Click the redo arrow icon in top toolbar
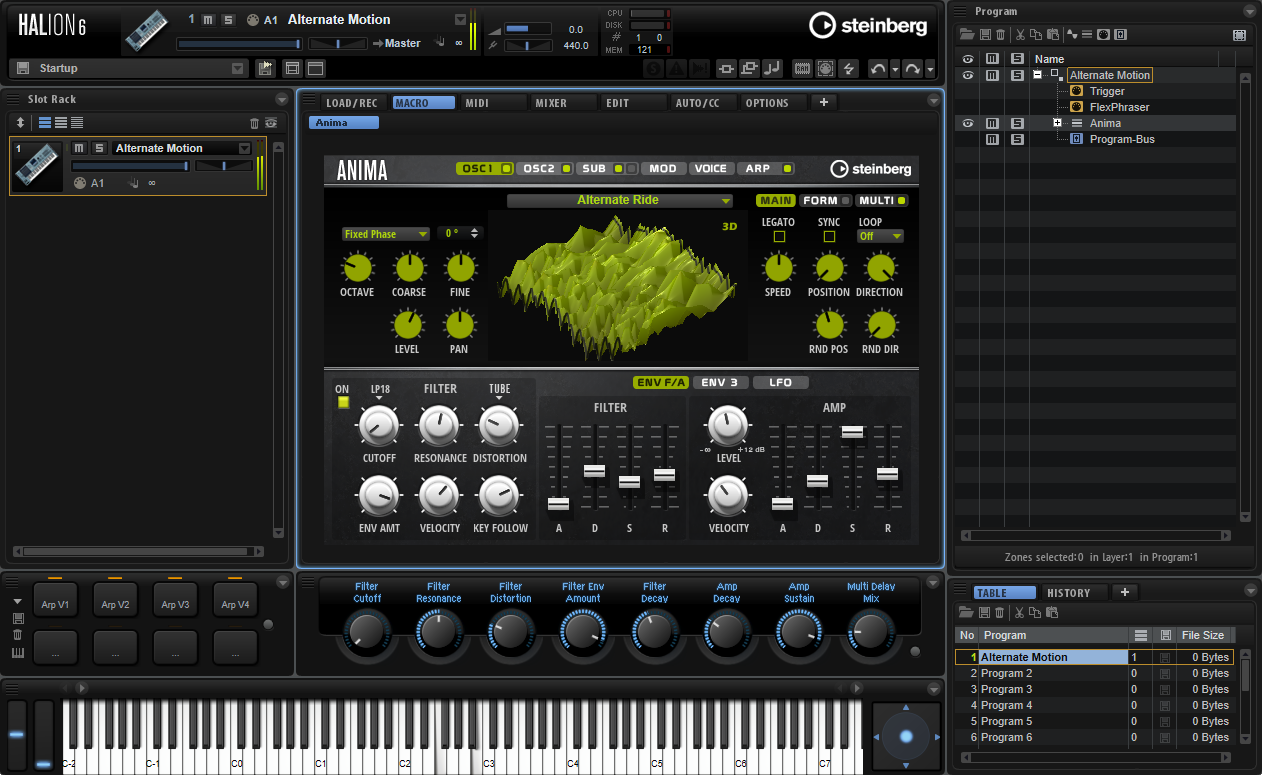This screenshot has width=1262, height=775. click(912, 68)
